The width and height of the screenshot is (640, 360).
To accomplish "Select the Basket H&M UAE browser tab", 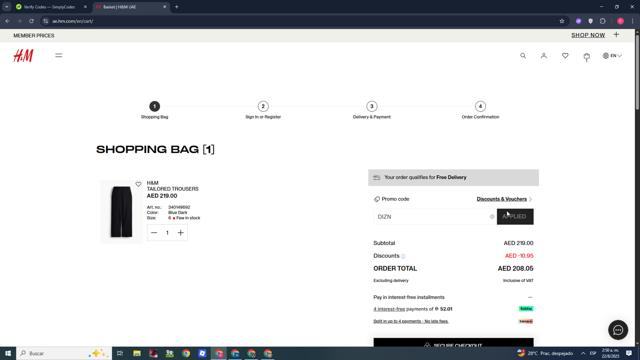I will (x=131, y=7).
